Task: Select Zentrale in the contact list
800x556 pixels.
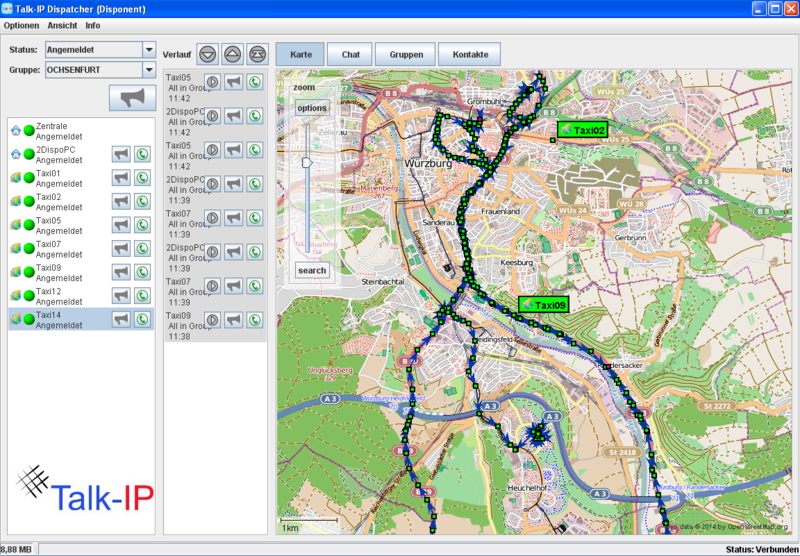Action: click(82, 131)
